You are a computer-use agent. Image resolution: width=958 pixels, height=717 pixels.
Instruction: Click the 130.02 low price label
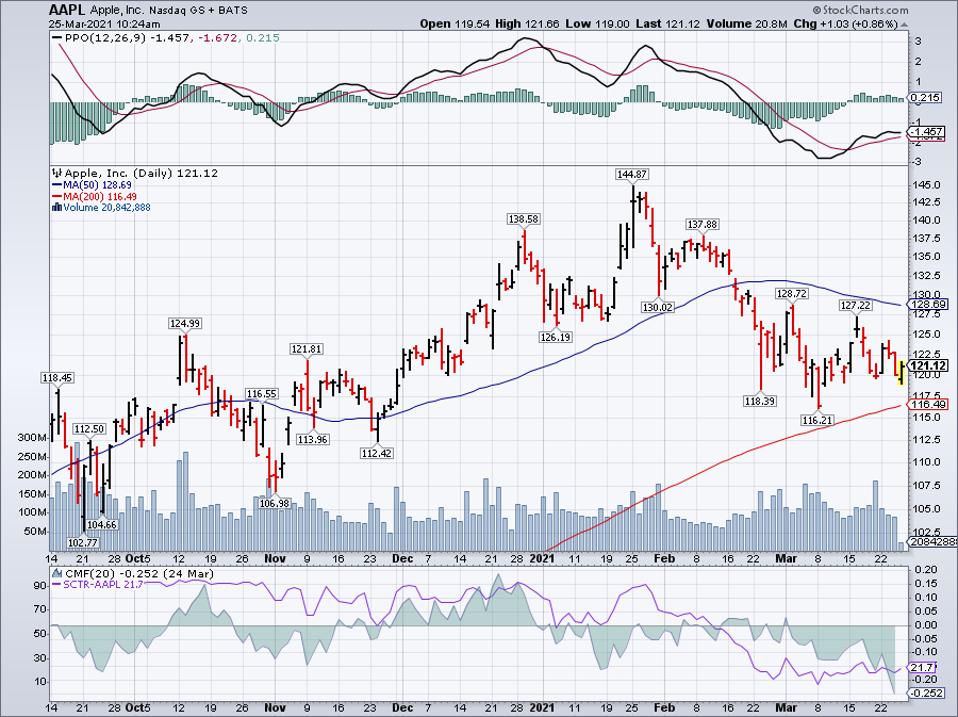coord(658,307)
